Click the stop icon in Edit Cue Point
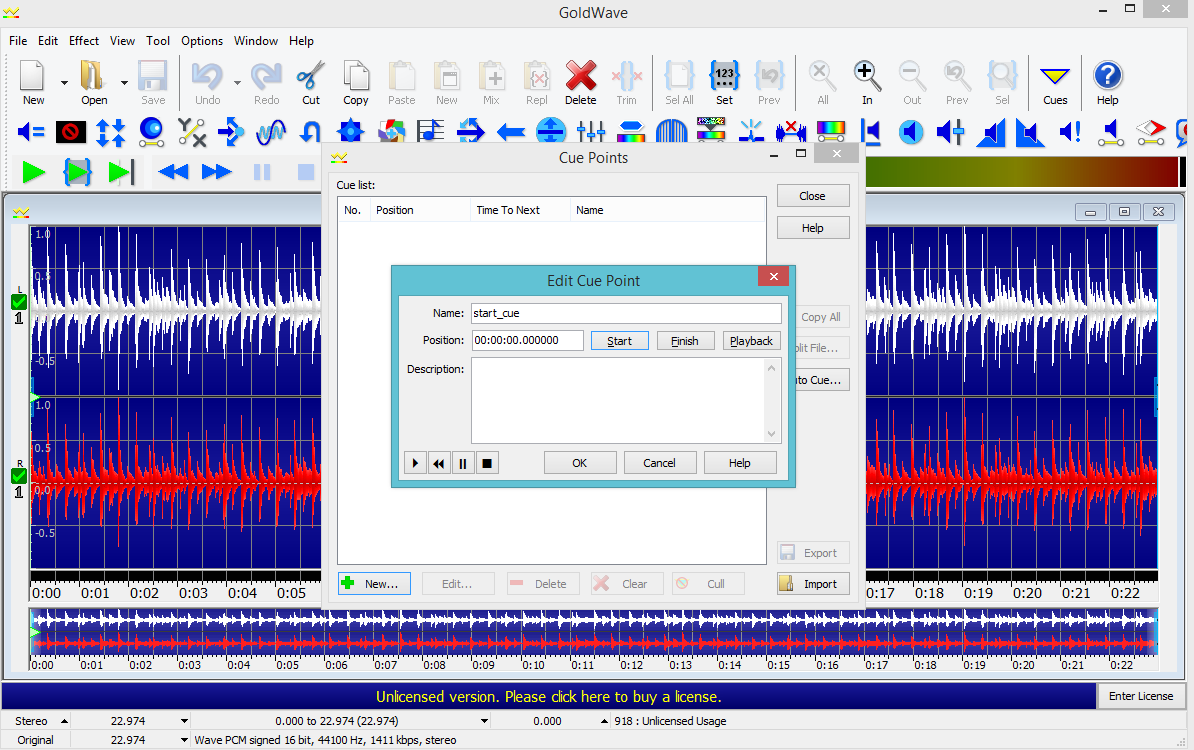Image resolution: width=1194 pixels, height=750 pixels. click(487, 463)
